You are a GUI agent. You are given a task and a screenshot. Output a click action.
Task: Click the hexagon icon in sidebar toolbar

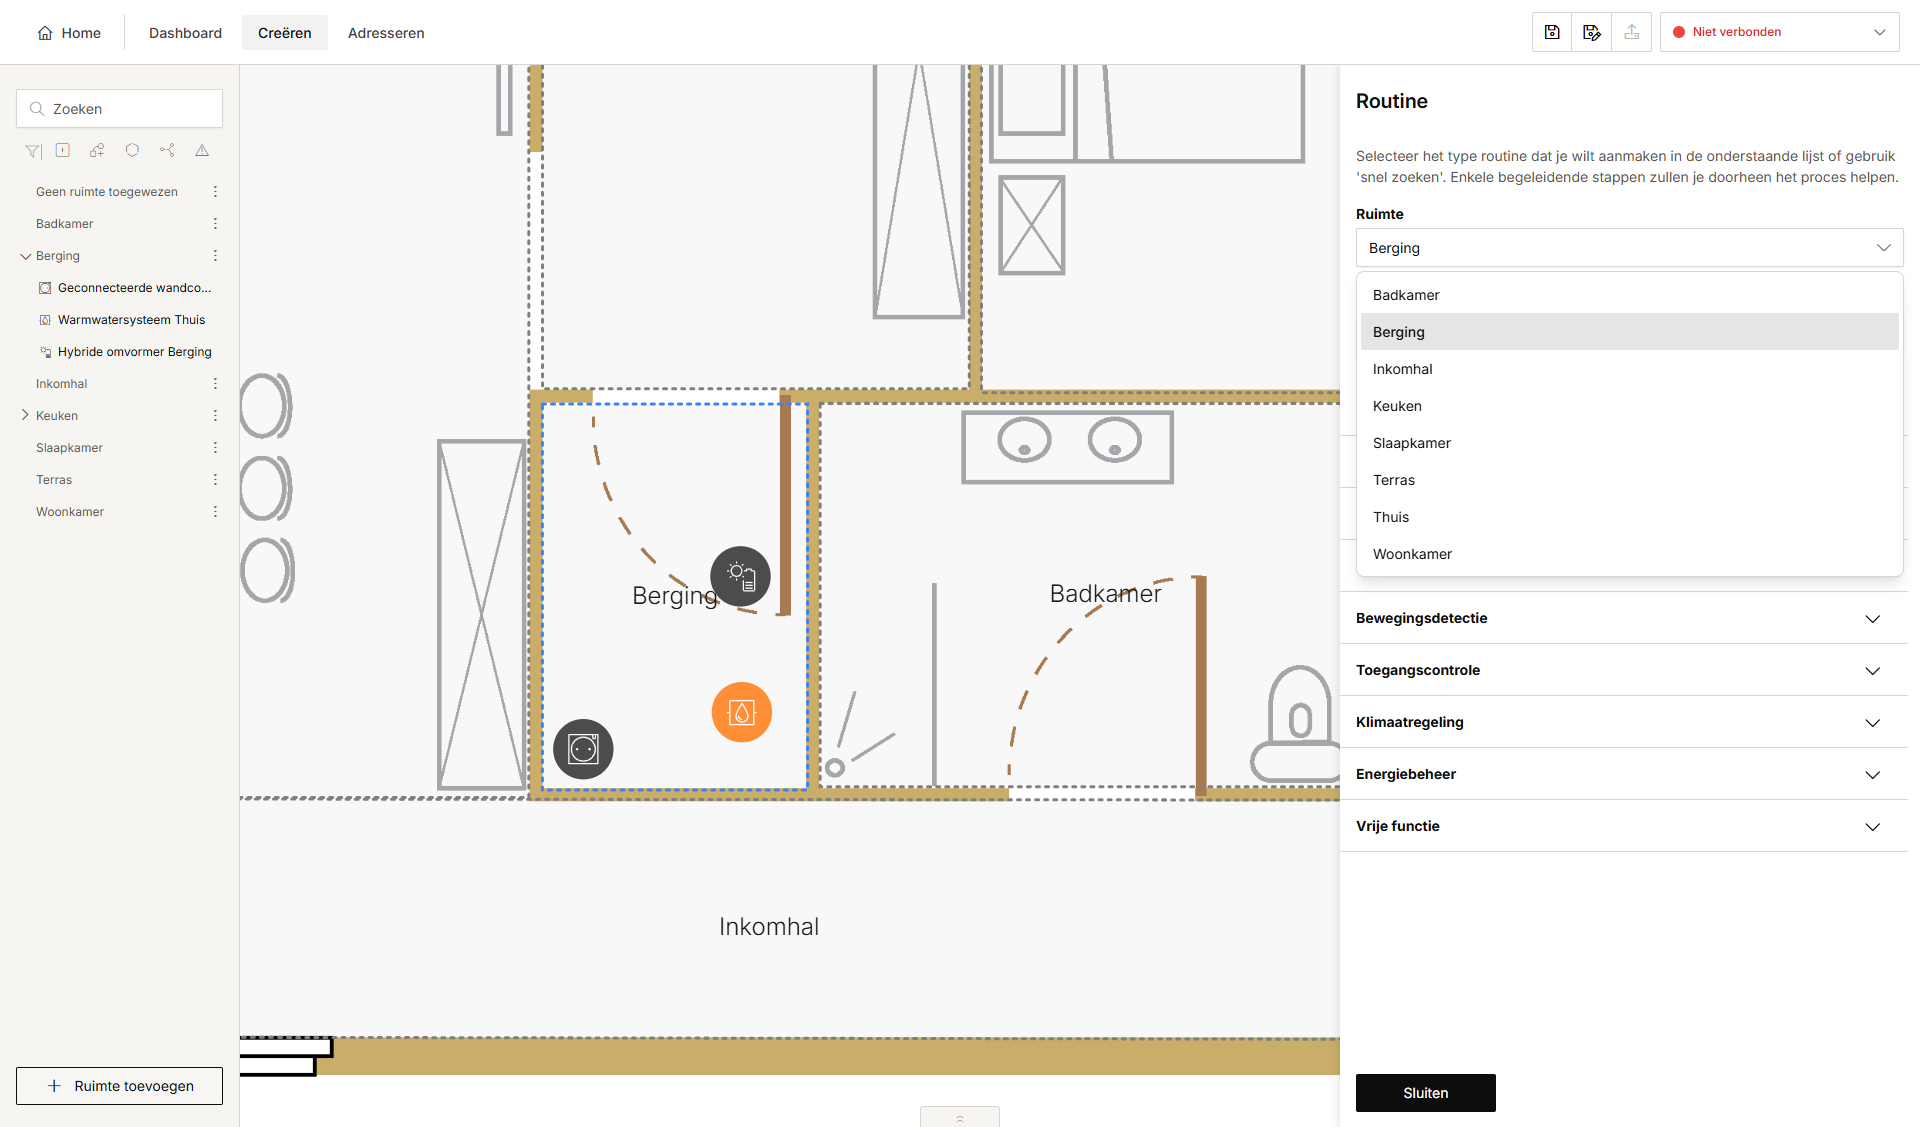pos(132,151)
